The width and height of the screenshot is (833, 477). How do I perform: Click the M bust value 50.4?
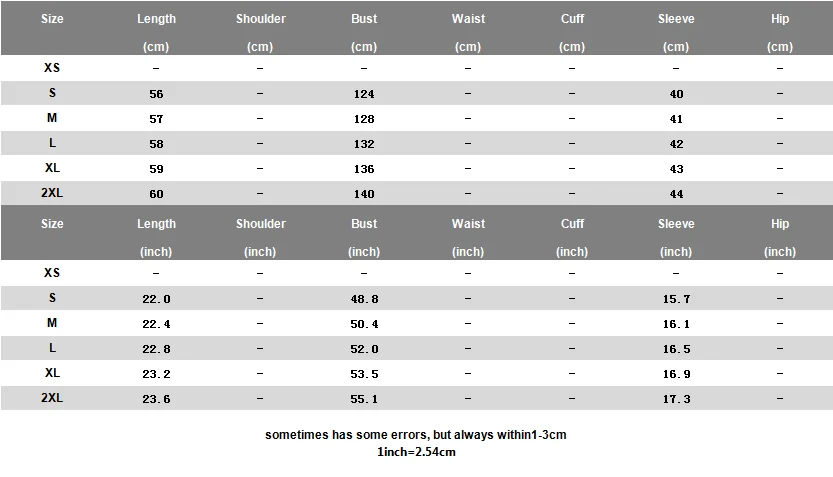pyautogui.click(x=364, y=324)
